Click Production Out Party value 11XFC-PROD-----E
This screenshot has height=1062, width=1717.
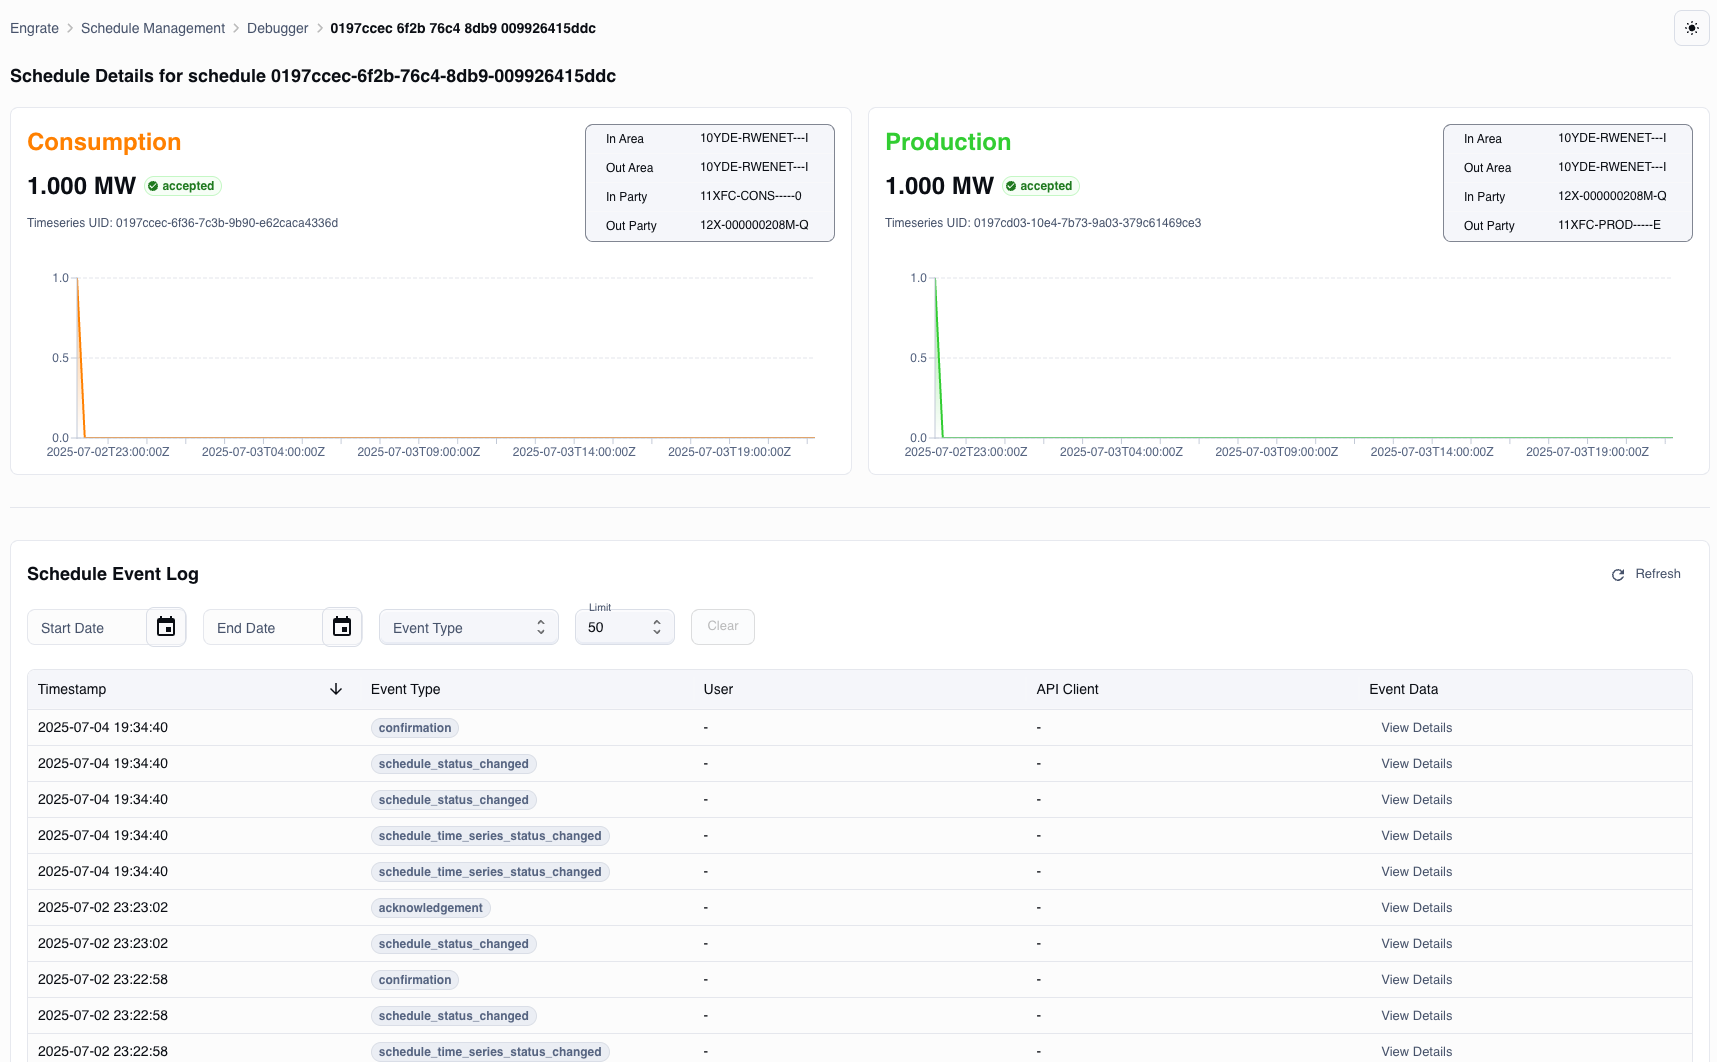(x=1609, y=225)
